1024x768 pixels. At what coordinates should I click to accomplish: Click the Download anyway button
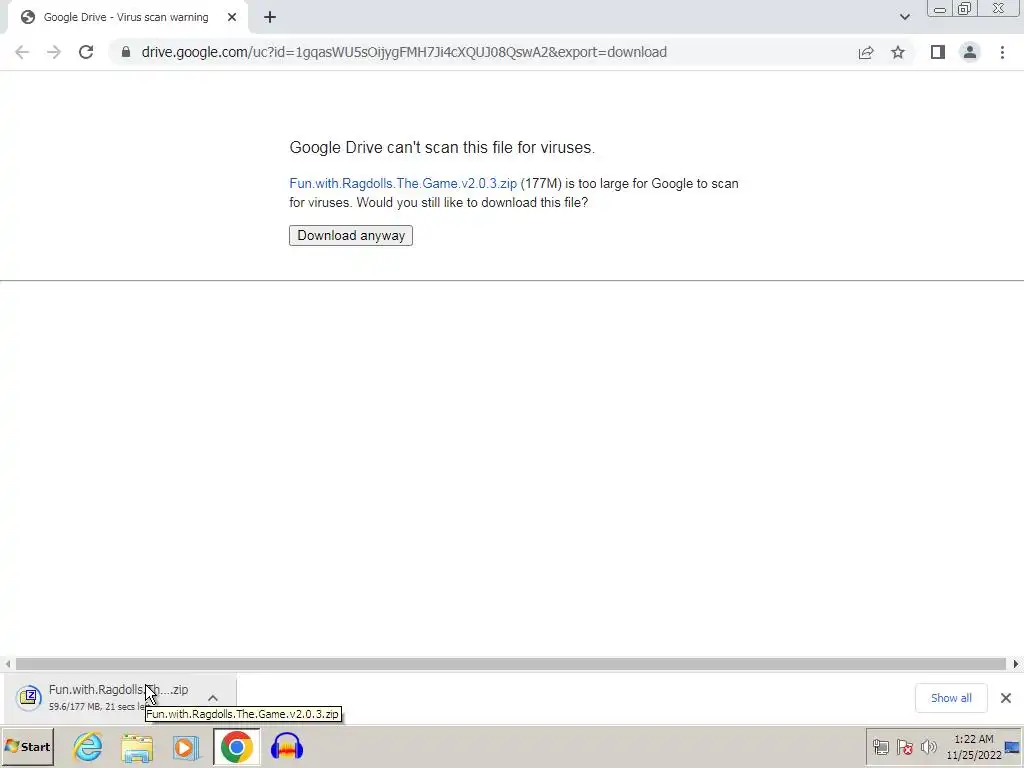[351, 235]
